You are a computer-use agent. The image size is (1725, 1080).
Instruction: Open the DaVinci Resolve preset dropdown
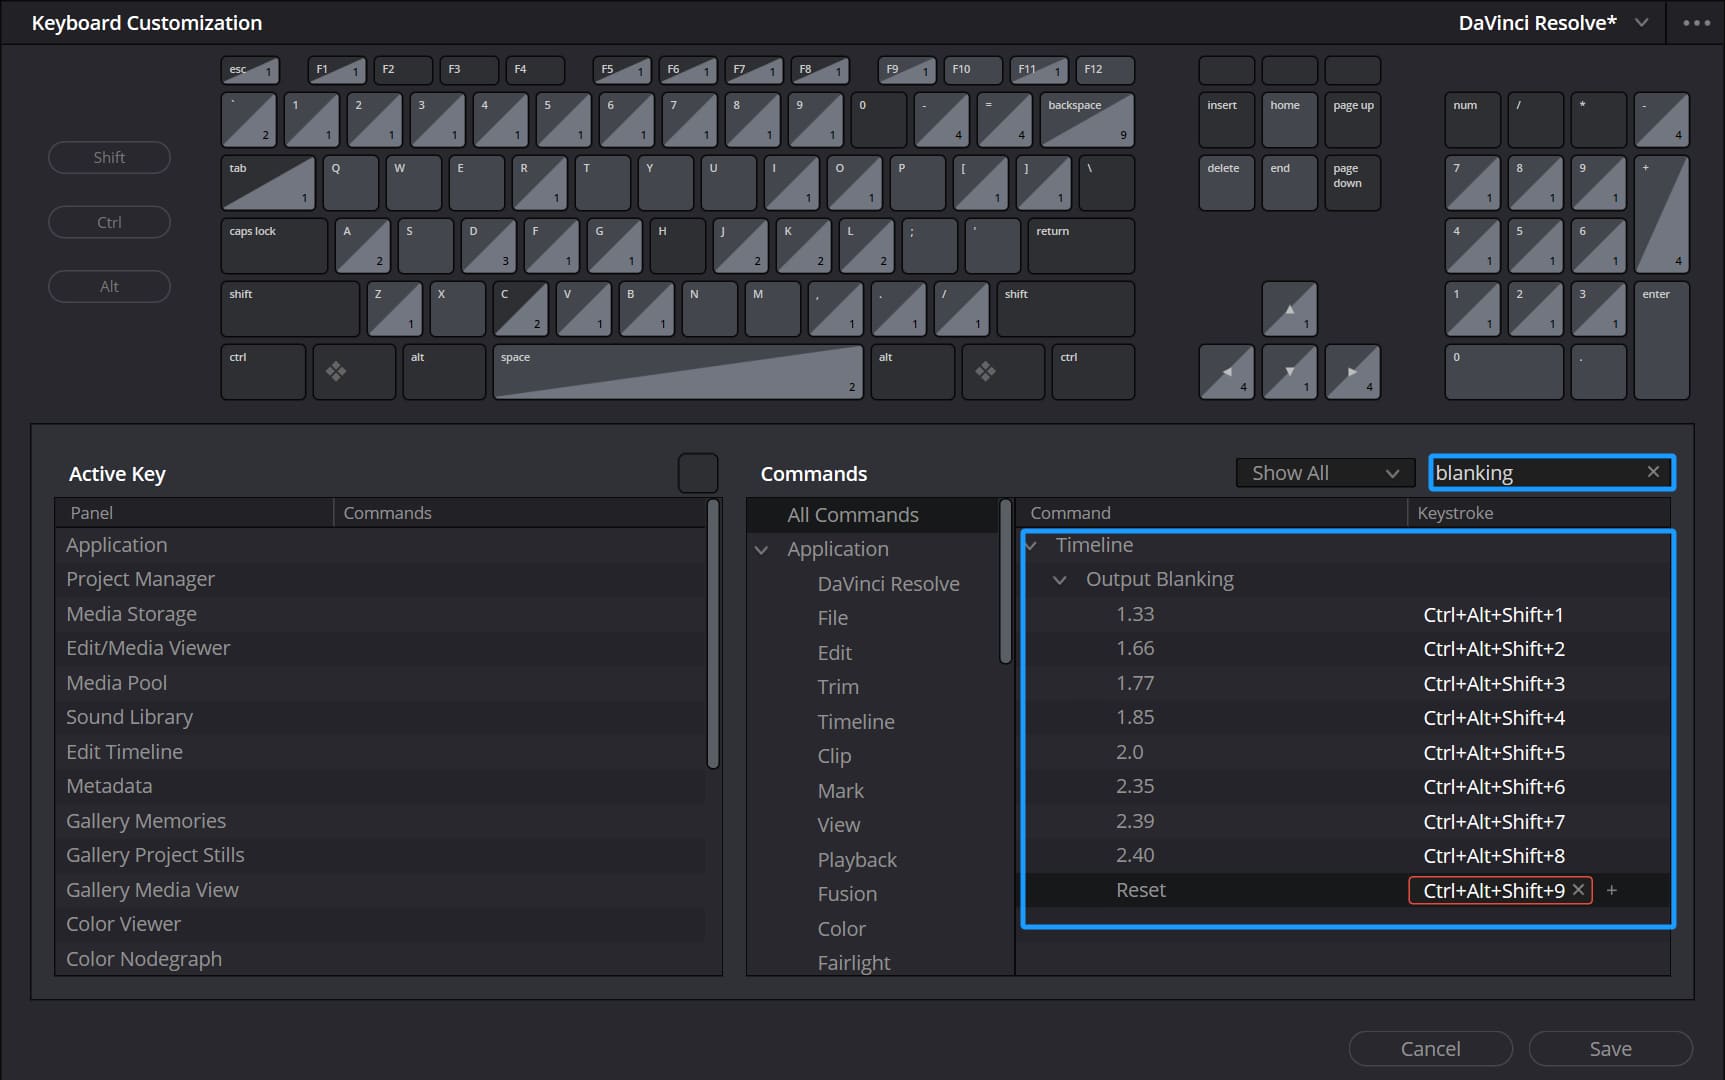tap(1552, 23)
